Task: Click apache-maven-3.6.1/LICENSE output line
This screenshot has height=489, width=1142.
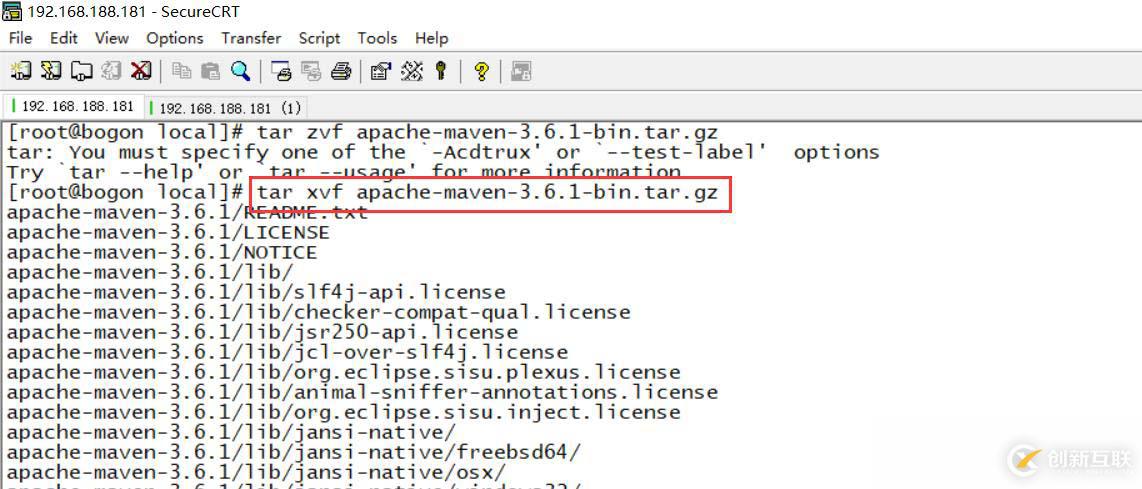Action: 168,232
